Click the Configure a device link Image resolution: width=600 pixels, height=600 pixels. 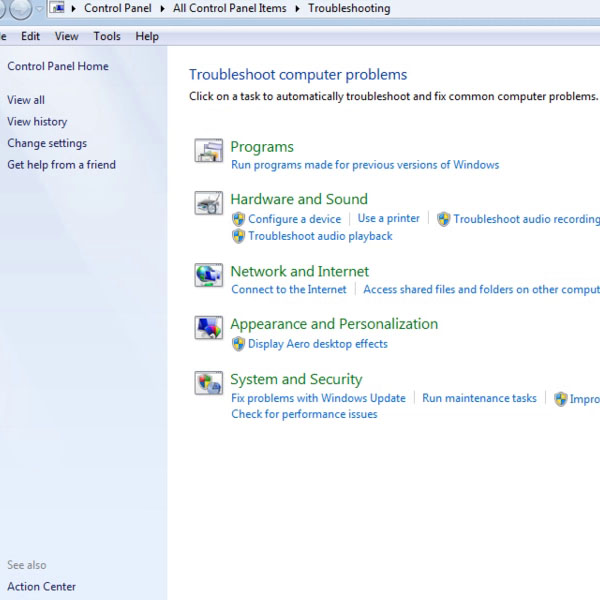click(294, 219)
